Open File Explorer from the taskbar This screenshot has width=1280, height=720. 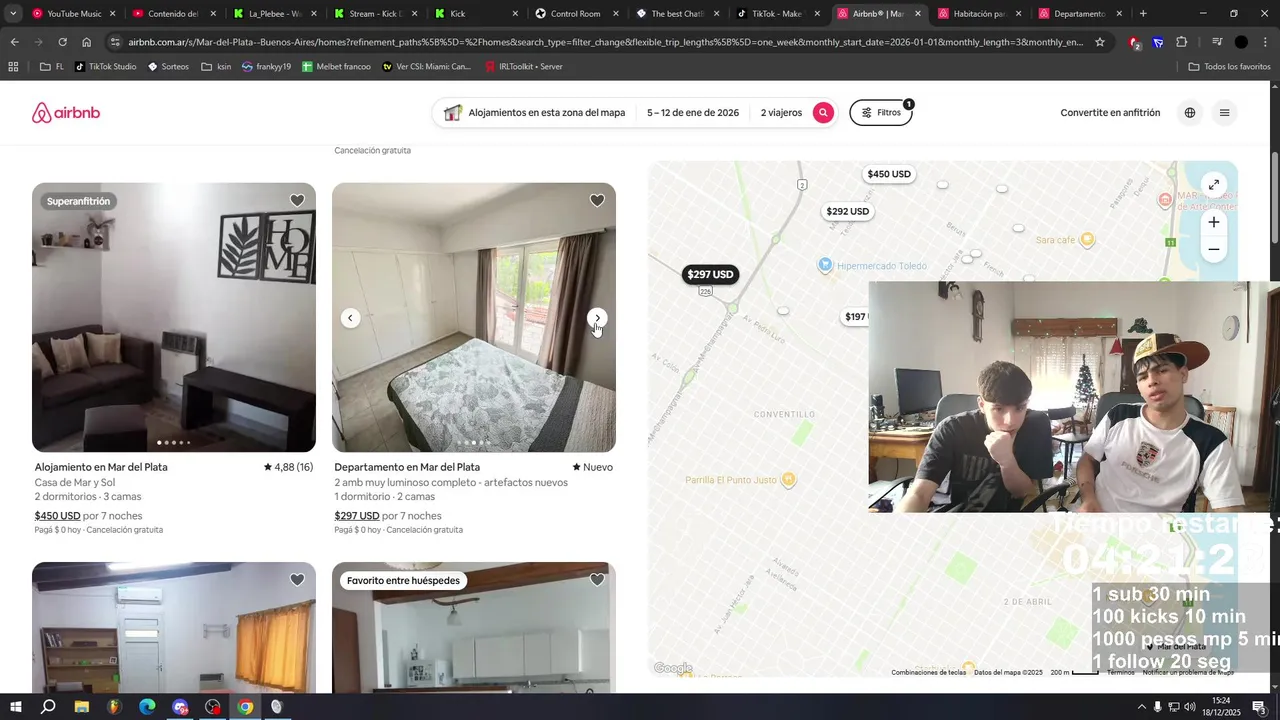point(81,707)
